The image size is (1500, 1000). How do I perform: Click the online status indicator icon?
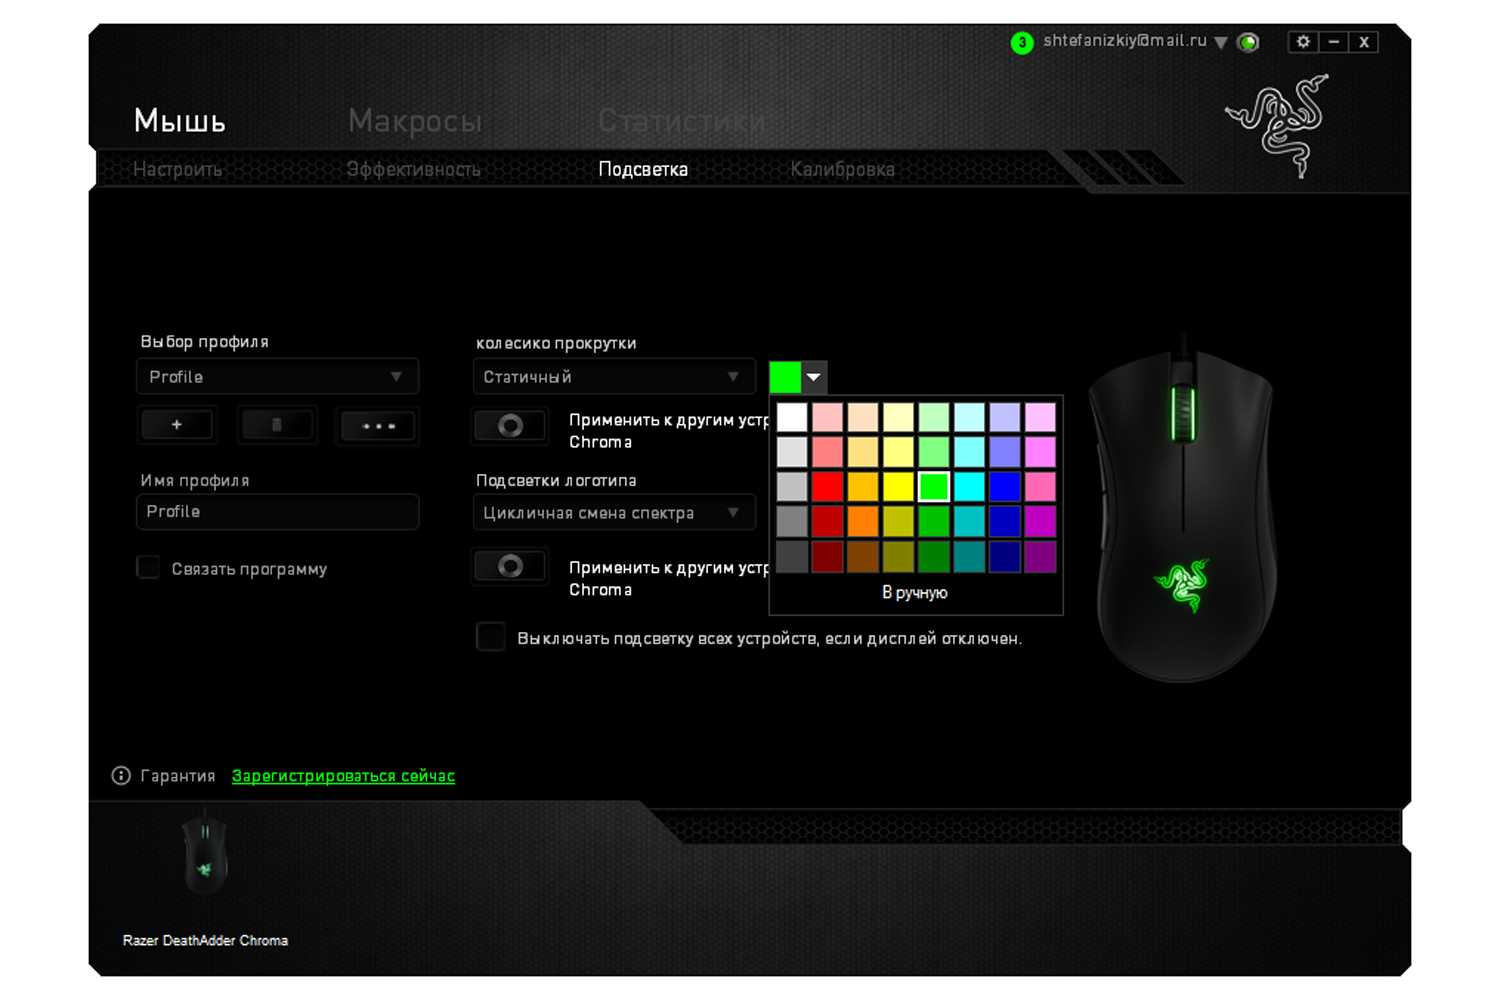coord(1248,42)
